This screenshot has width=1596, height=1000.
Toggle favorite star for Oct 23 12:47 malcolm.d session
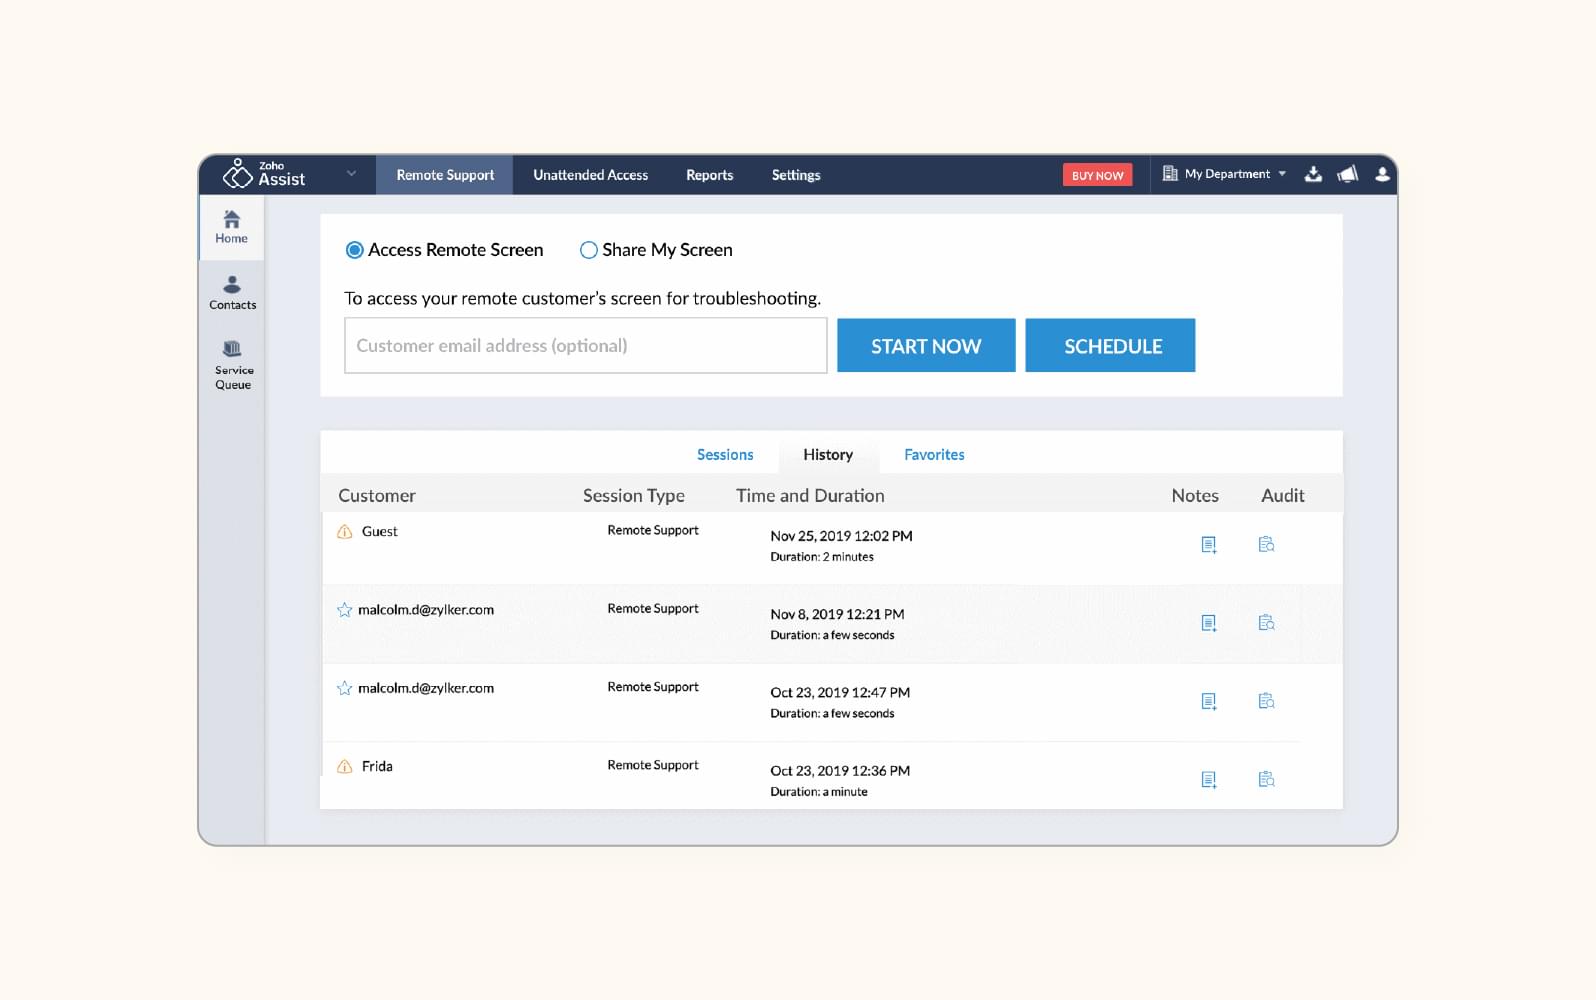click(344, 688)
